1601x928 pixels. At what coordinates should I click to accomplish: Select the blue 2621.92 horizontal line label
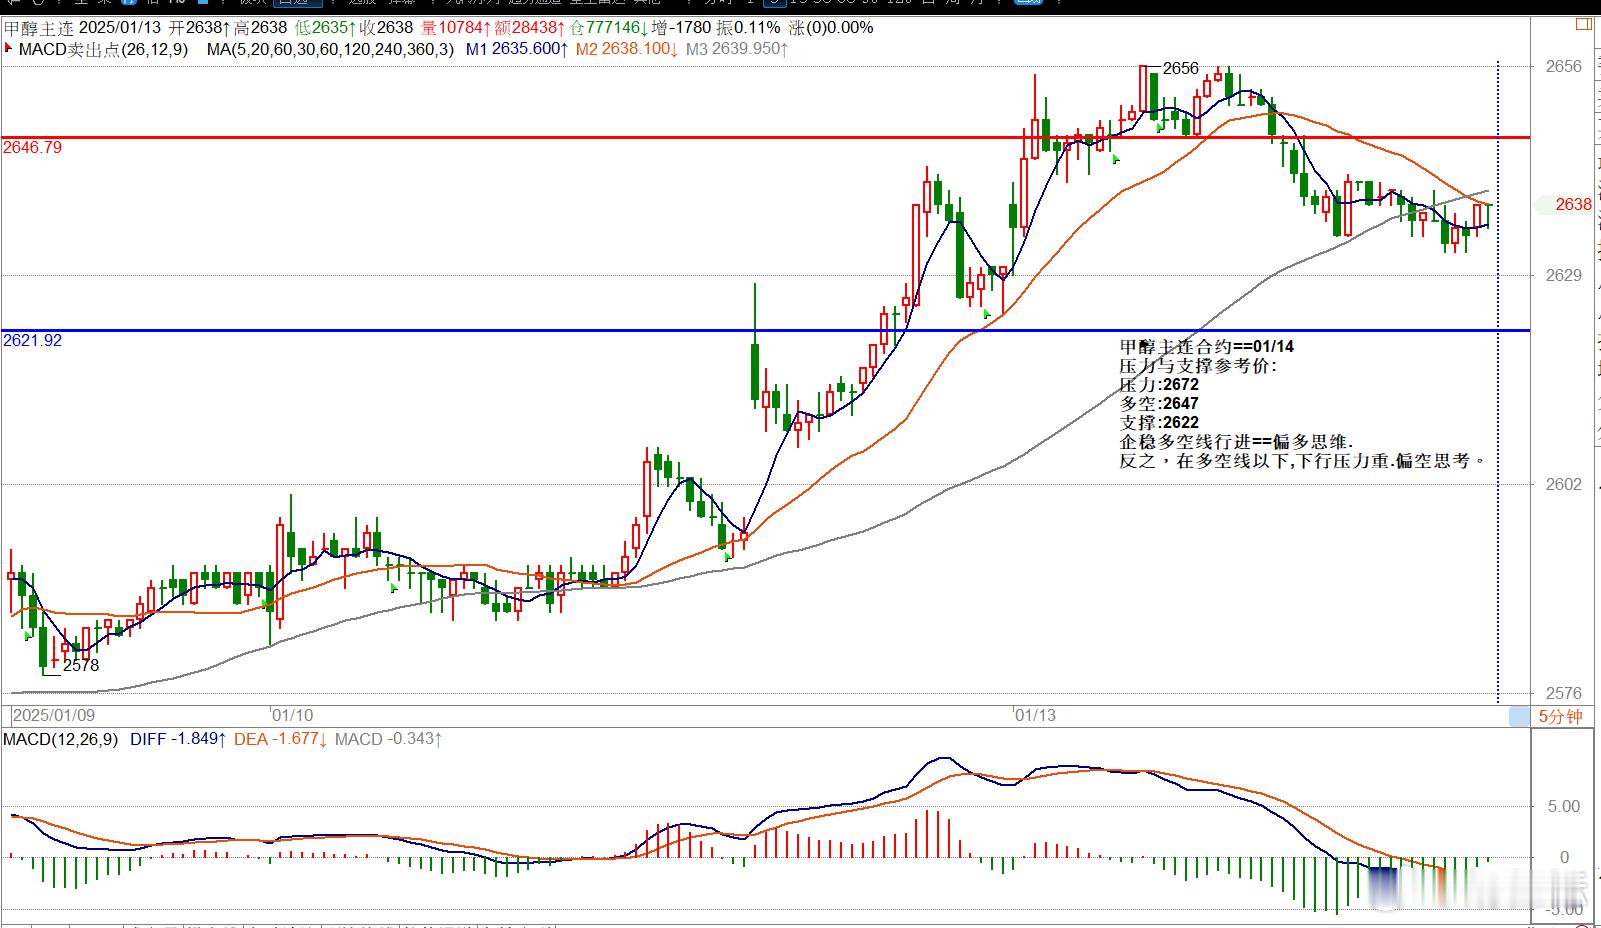(32, 341)
